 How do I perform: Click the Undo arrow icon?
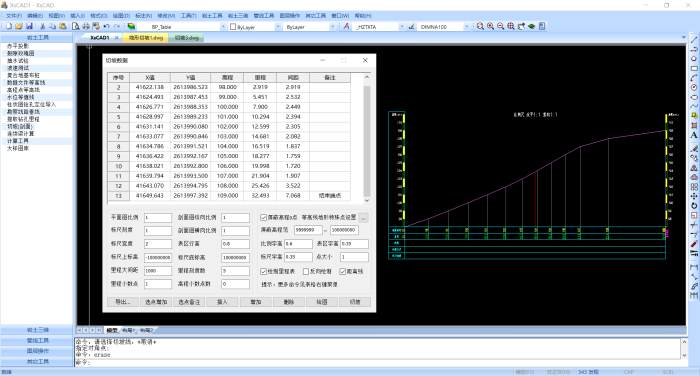pos(107,27)
